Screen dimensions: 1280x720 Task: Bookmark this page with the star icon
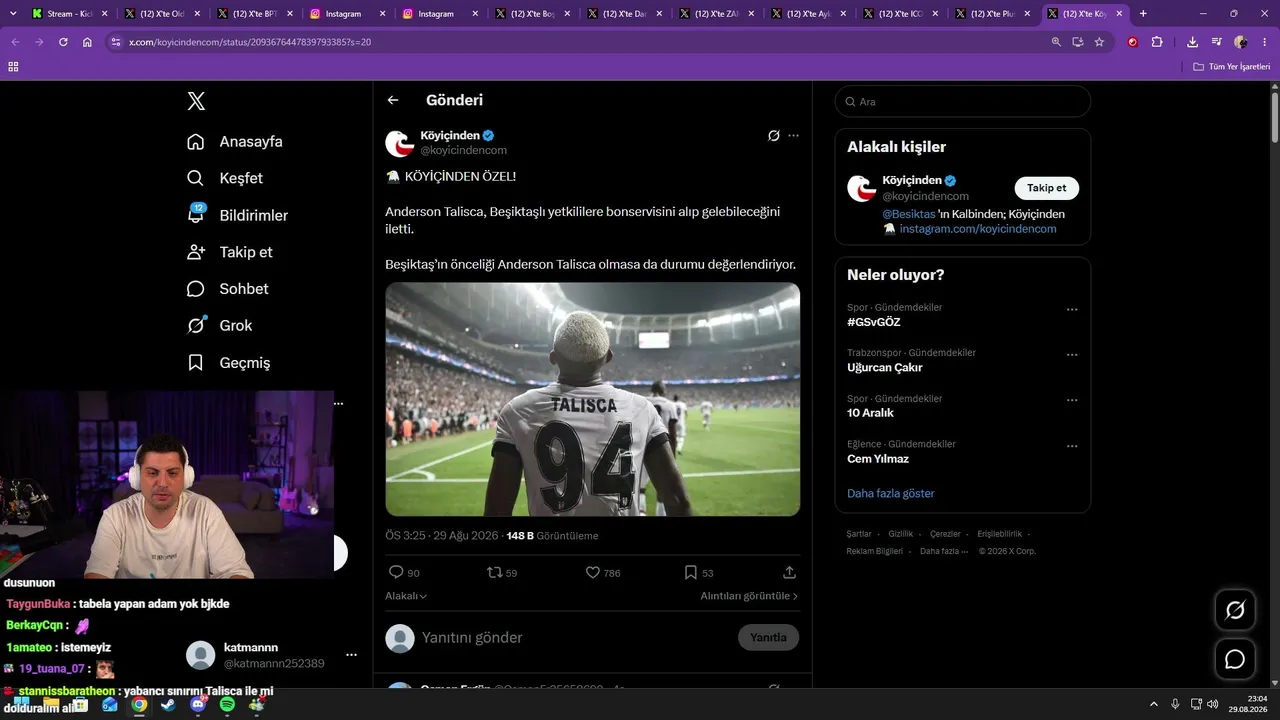tap(1099, 42)
